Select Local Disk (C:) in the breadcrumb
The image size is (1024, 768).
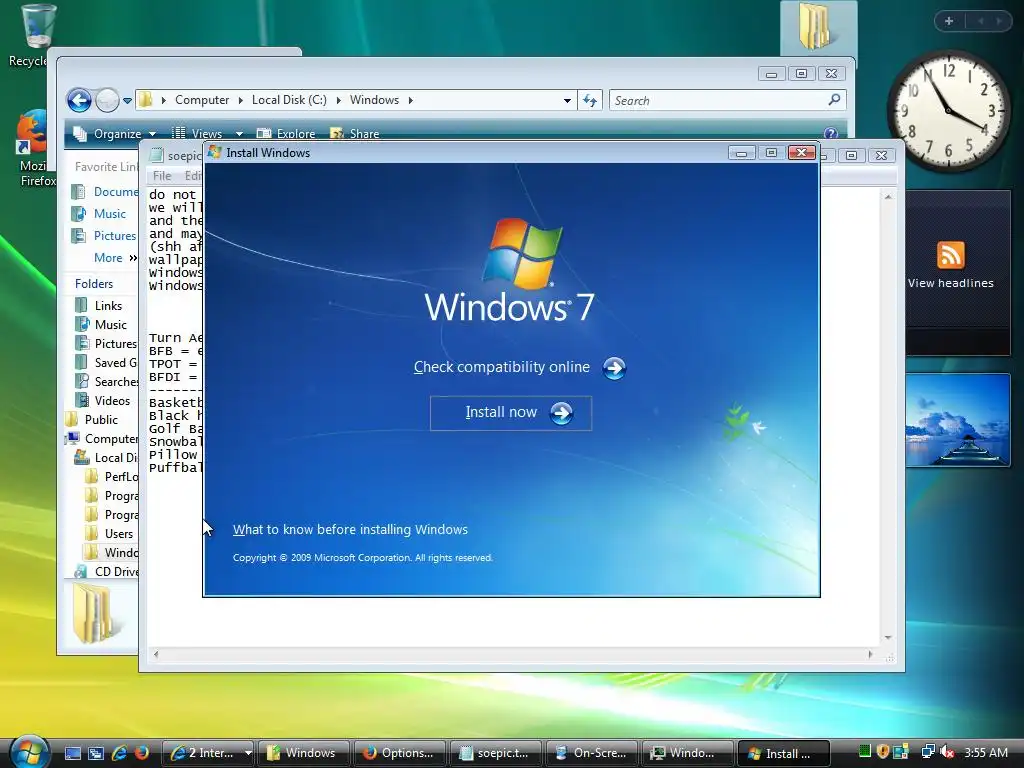(x=289, y=100)
